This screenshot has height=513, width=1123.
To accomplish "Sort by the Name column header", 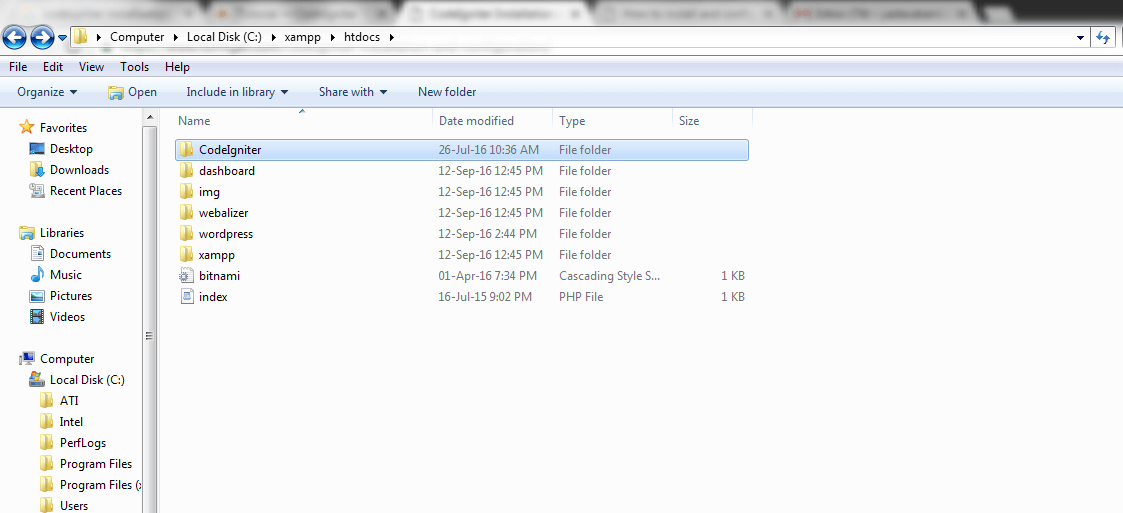I will pos(303,121).
